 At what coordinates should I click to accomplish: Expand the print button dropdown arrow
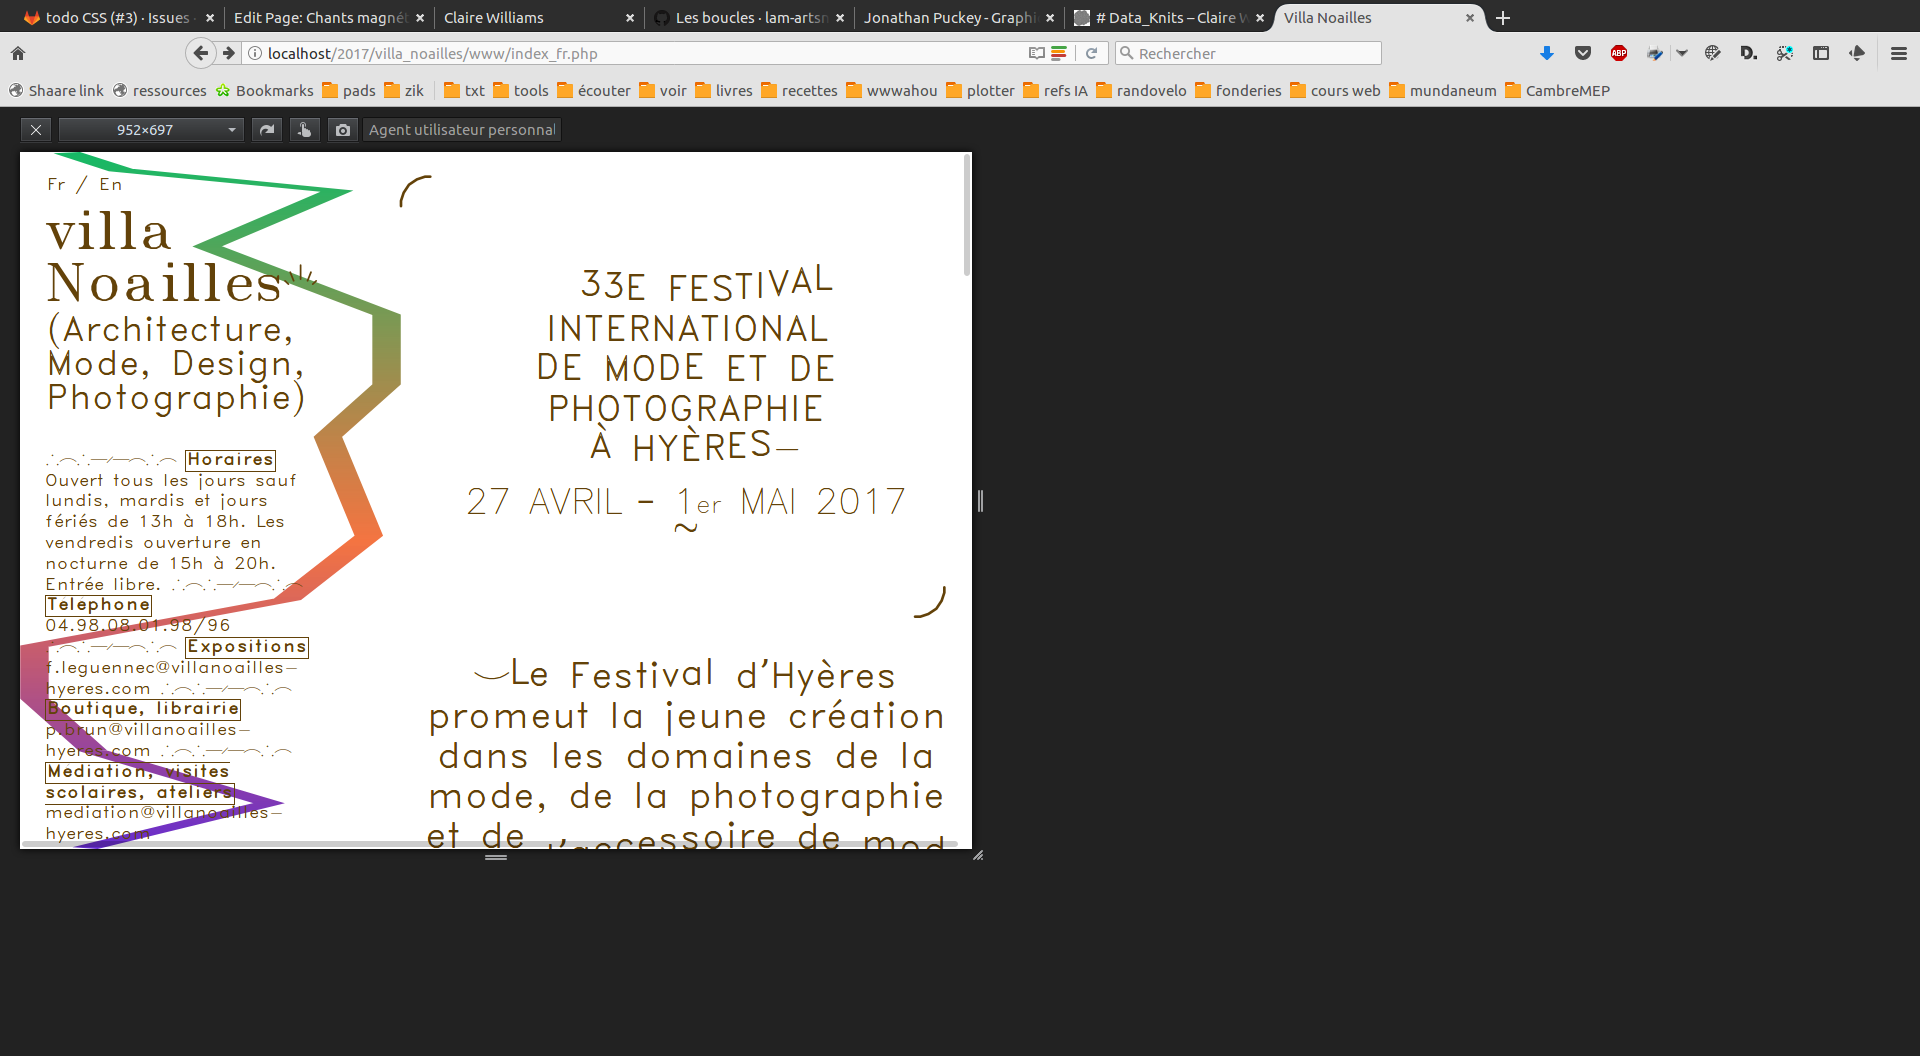pos(1682,53)
